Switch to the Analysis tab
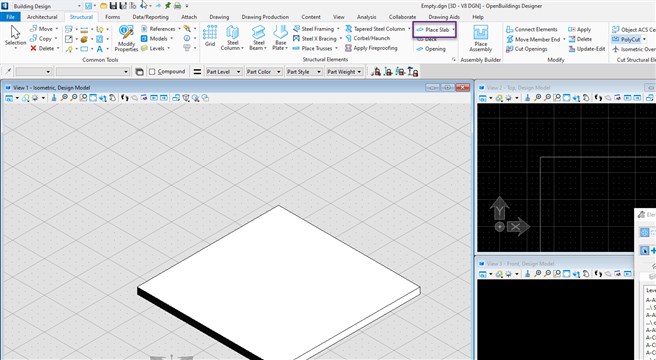The image size is (656, 360). (366, 17)
